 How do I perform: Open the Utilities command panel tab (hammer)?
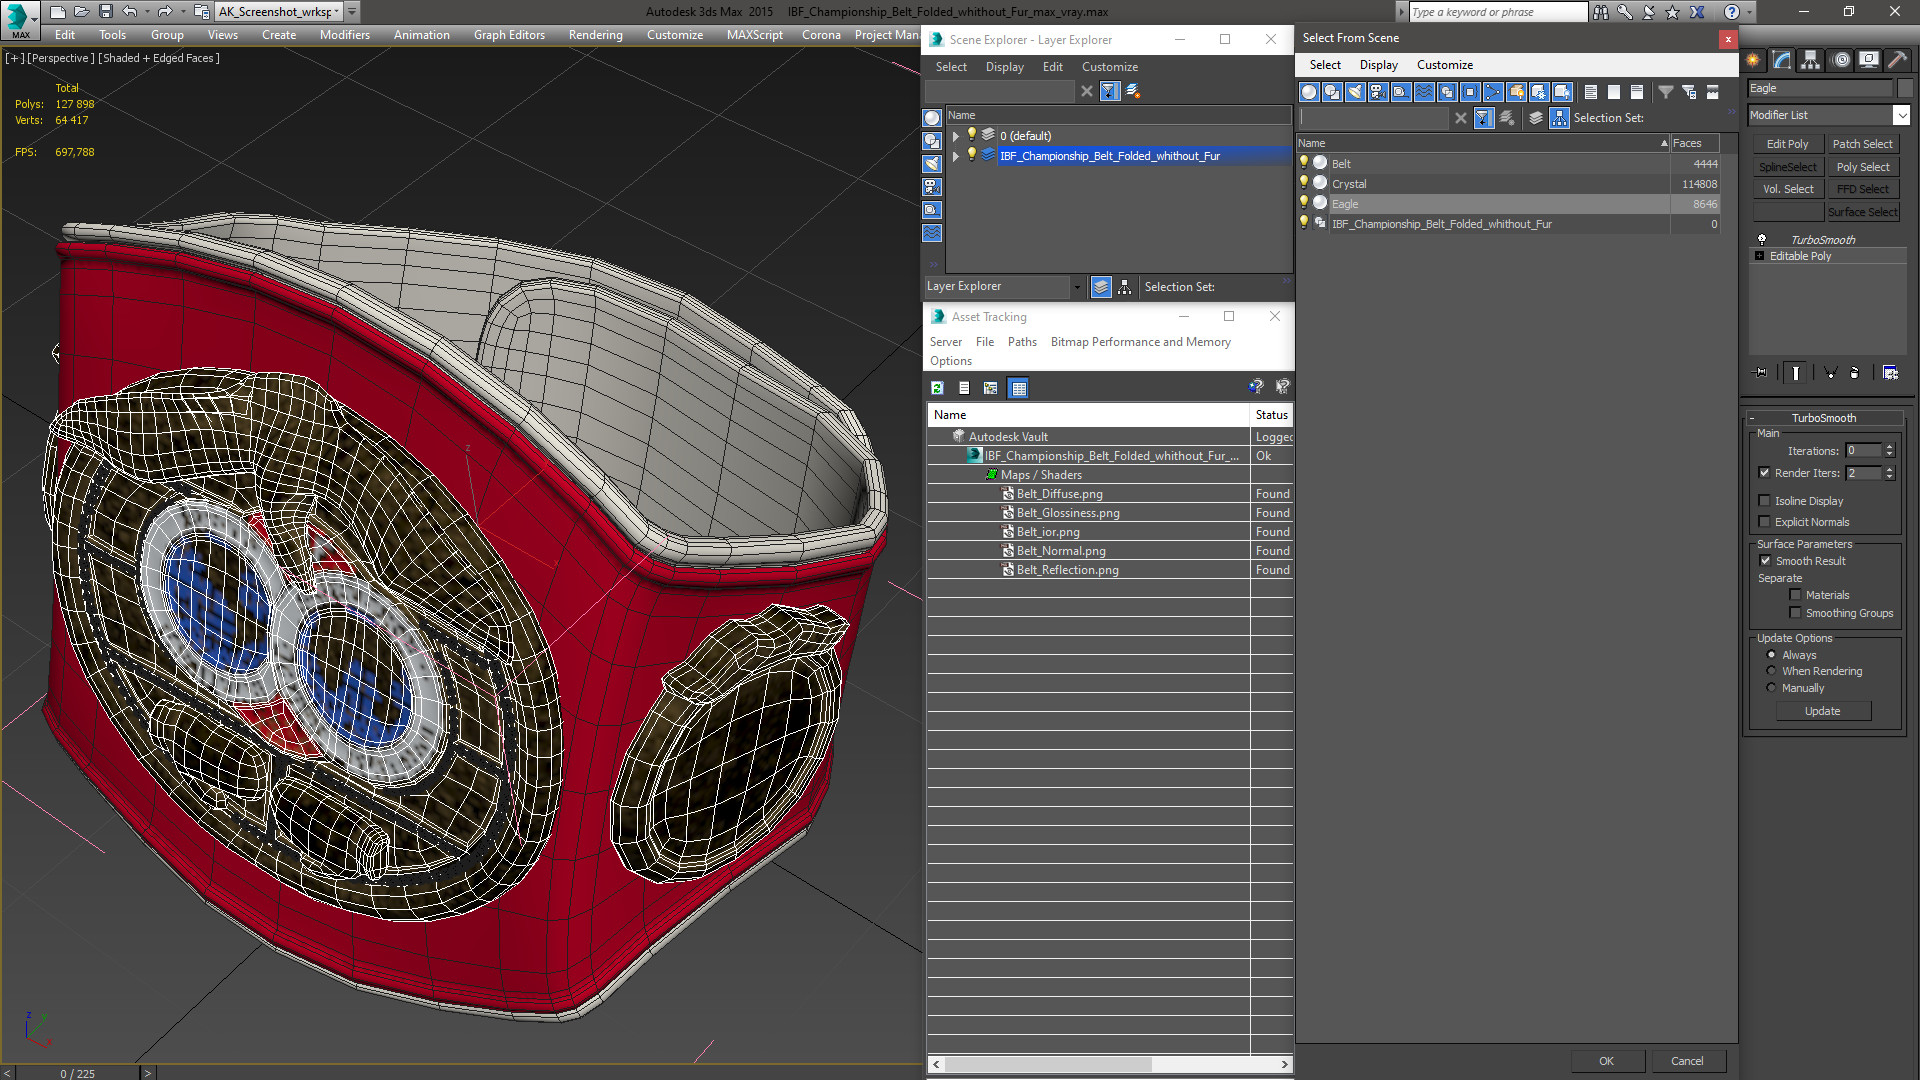[x=1897, y=60]
